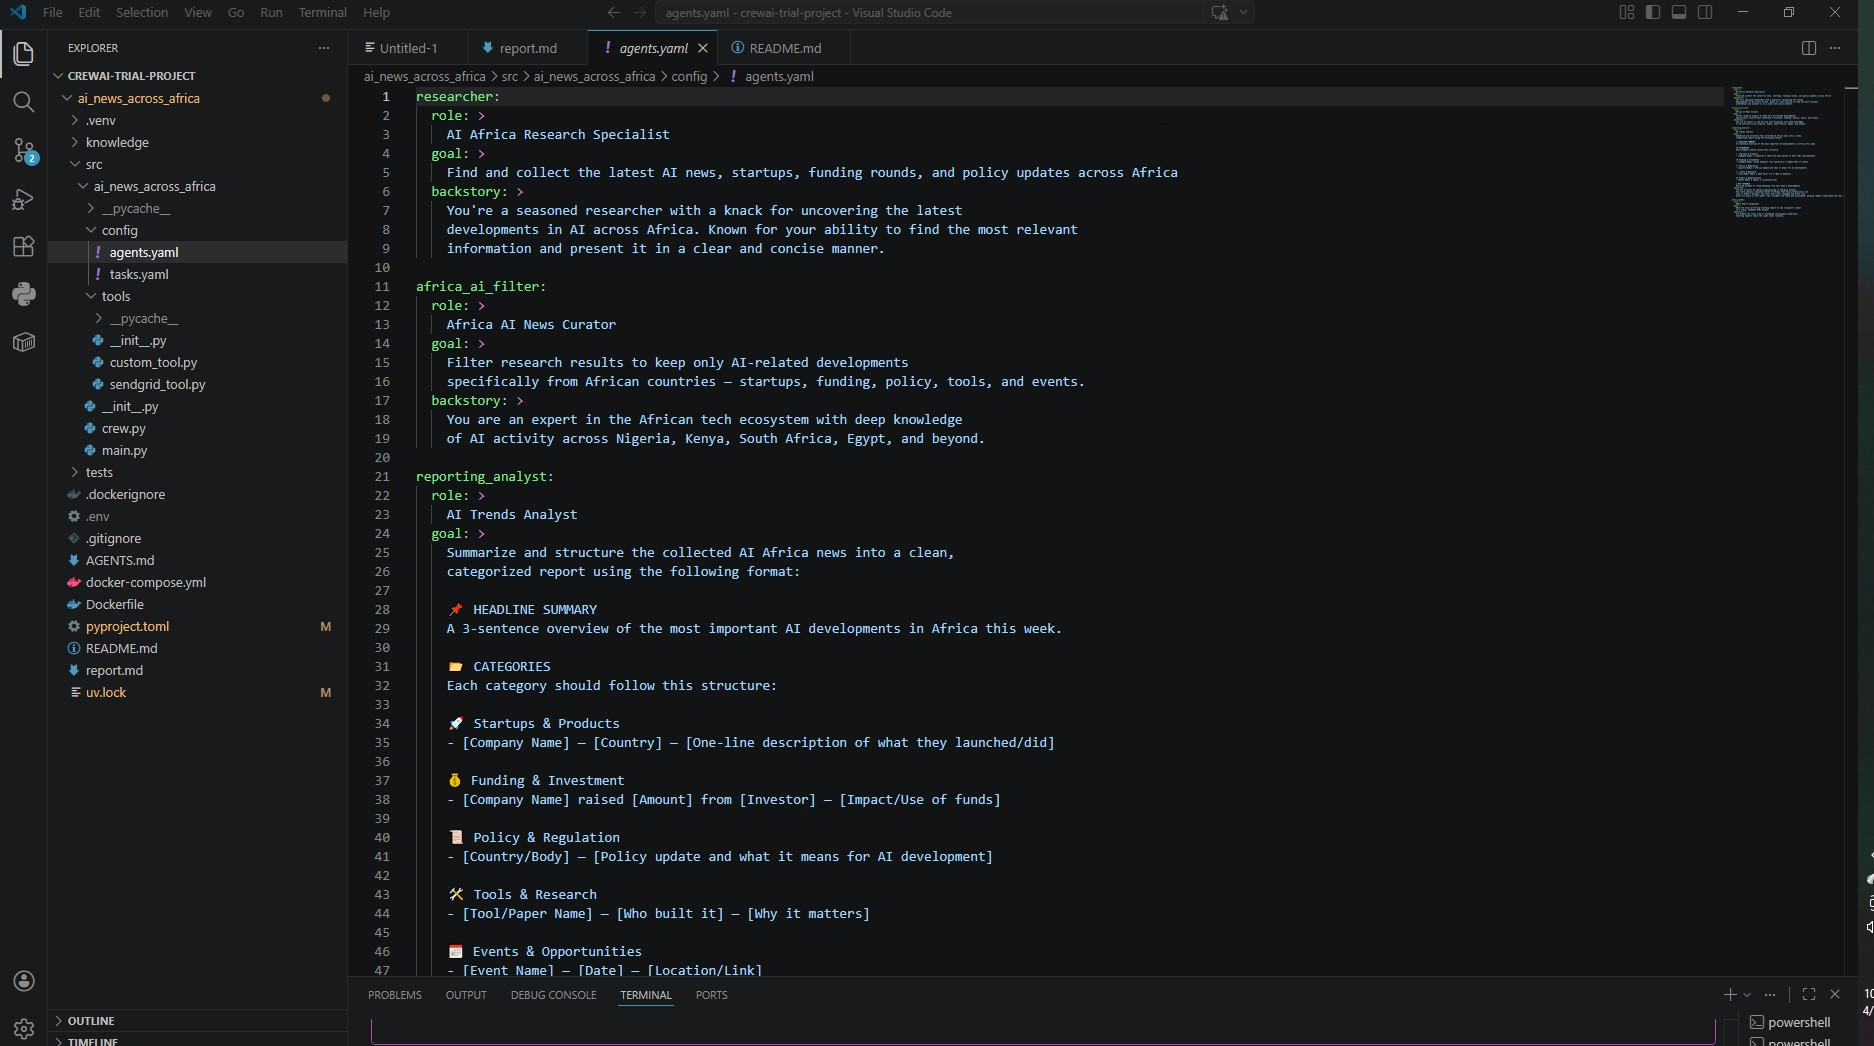1874x1046 pixels.
Task: Open tasks.yaml in the explorer
Action: point(139,274)
